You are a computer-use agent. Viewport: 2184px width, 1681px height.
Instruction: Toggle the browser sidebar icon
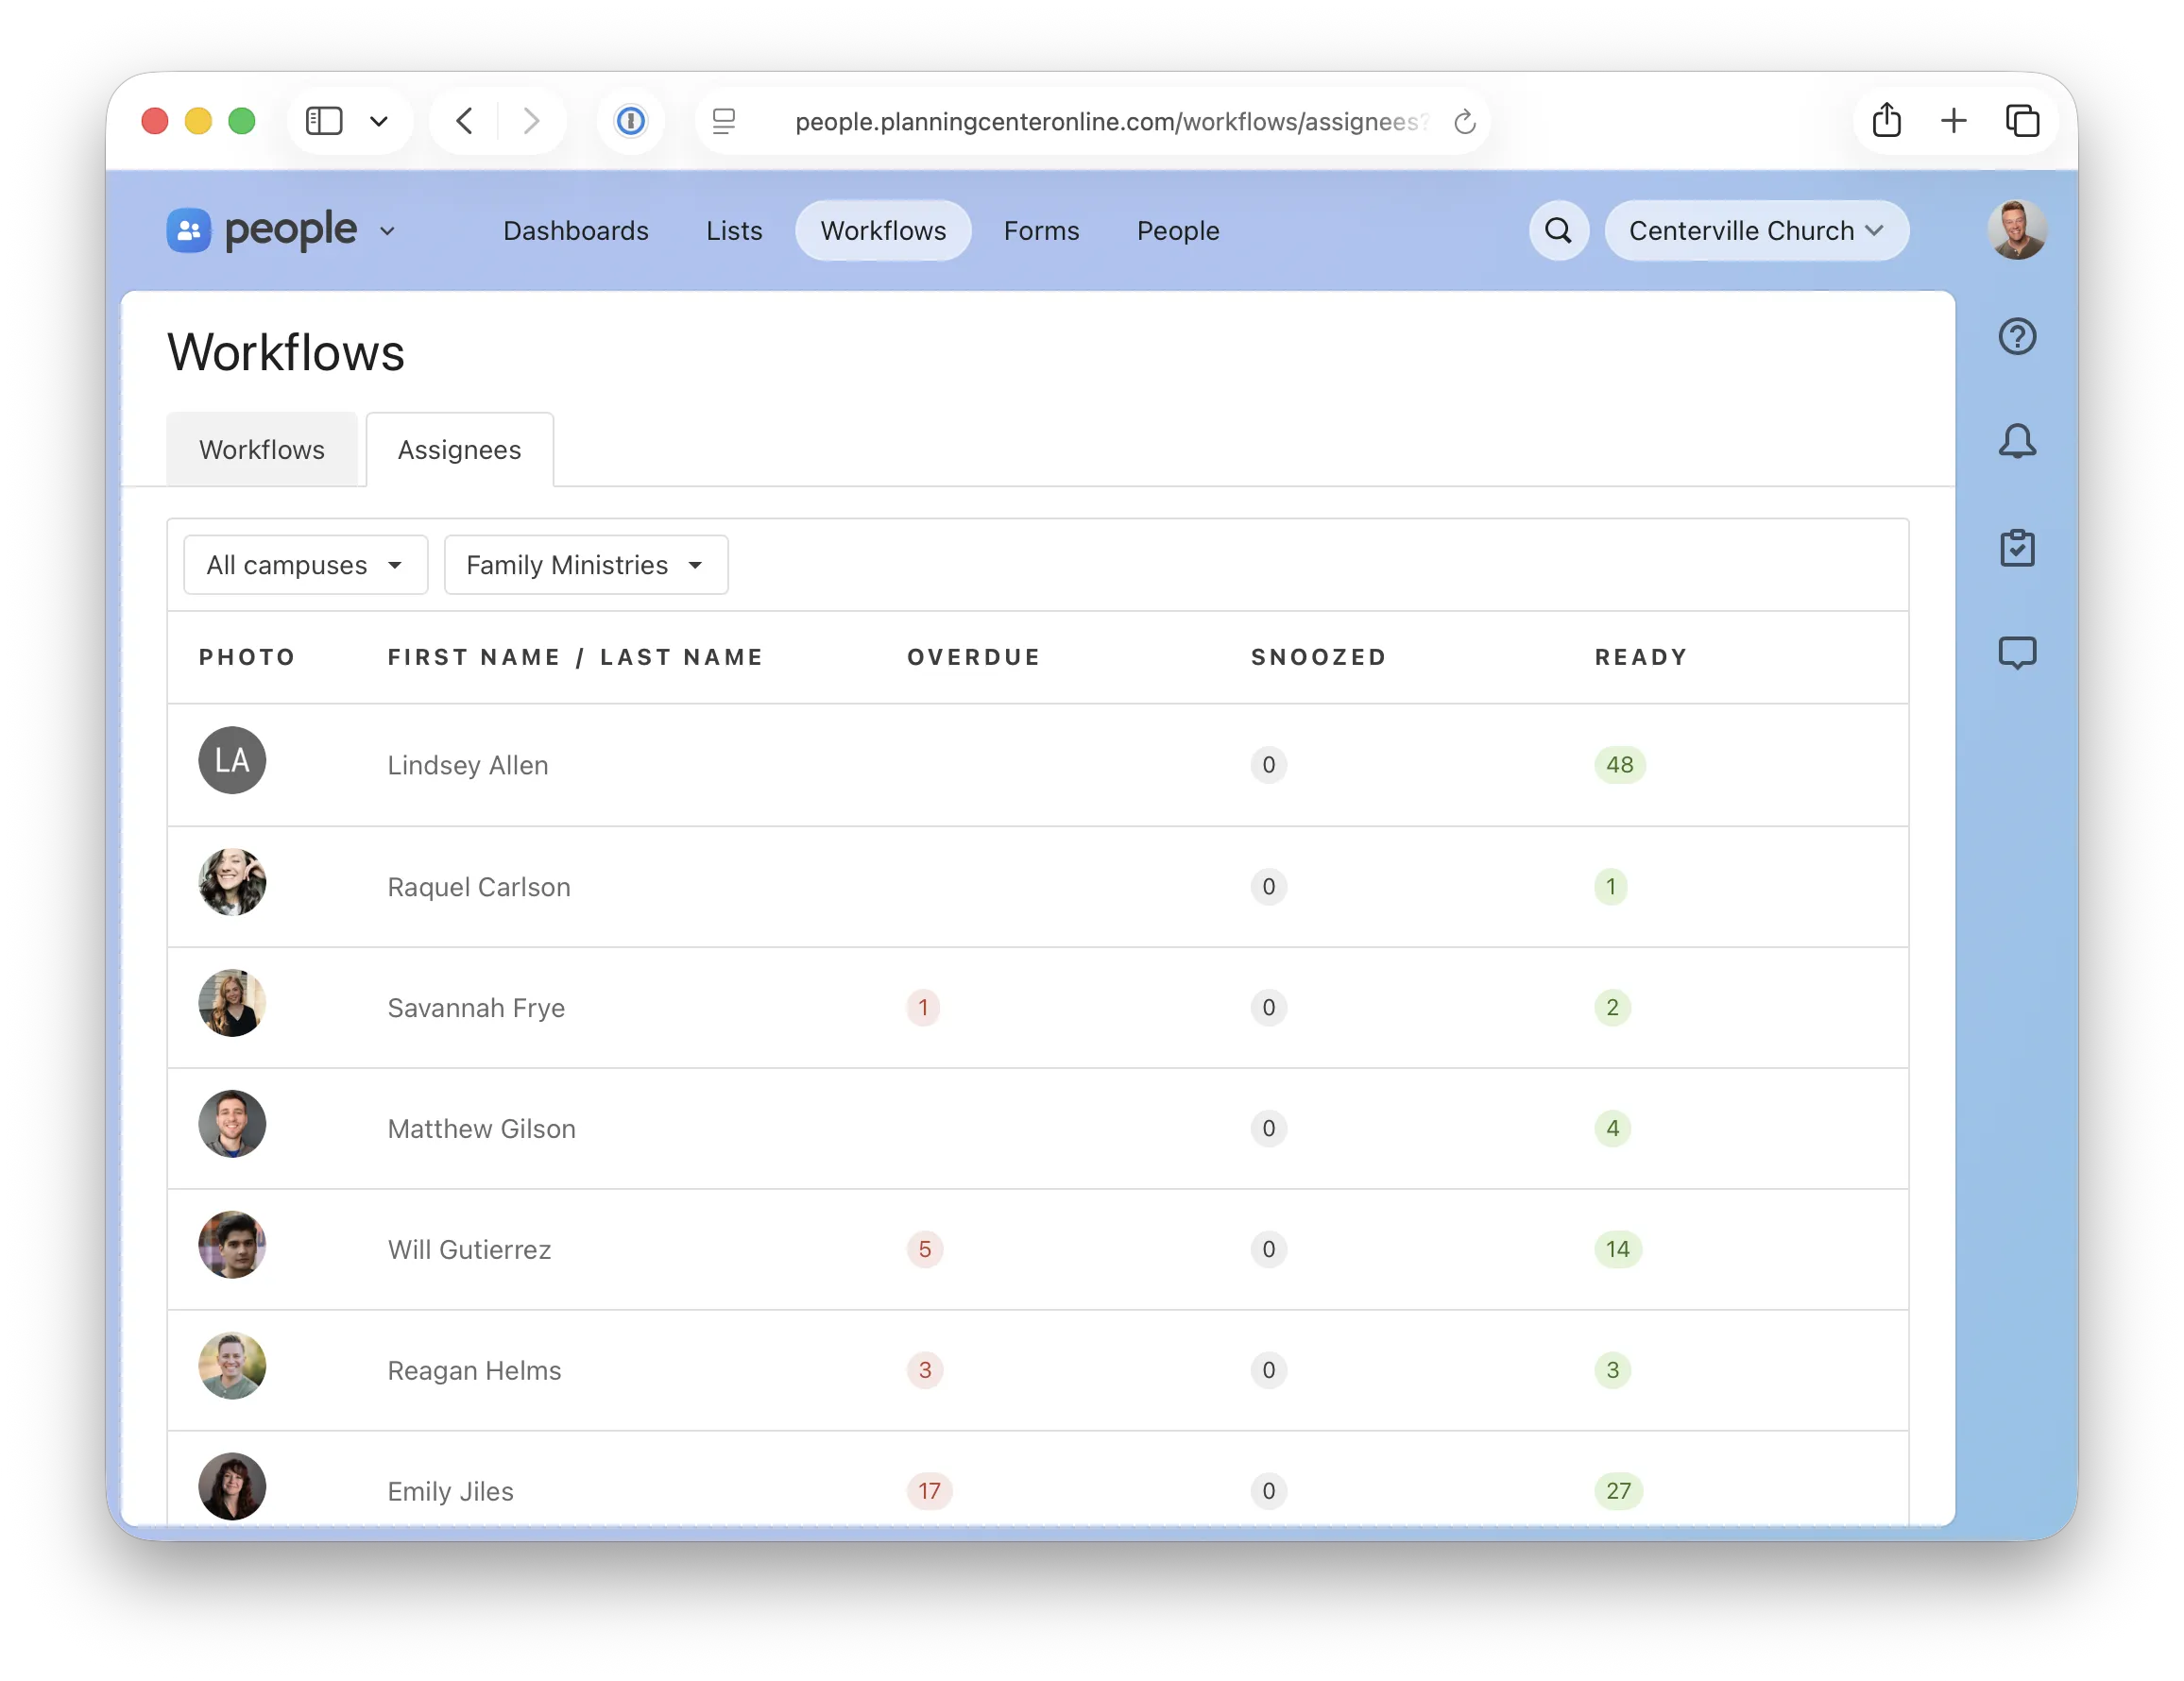point(324,121)
